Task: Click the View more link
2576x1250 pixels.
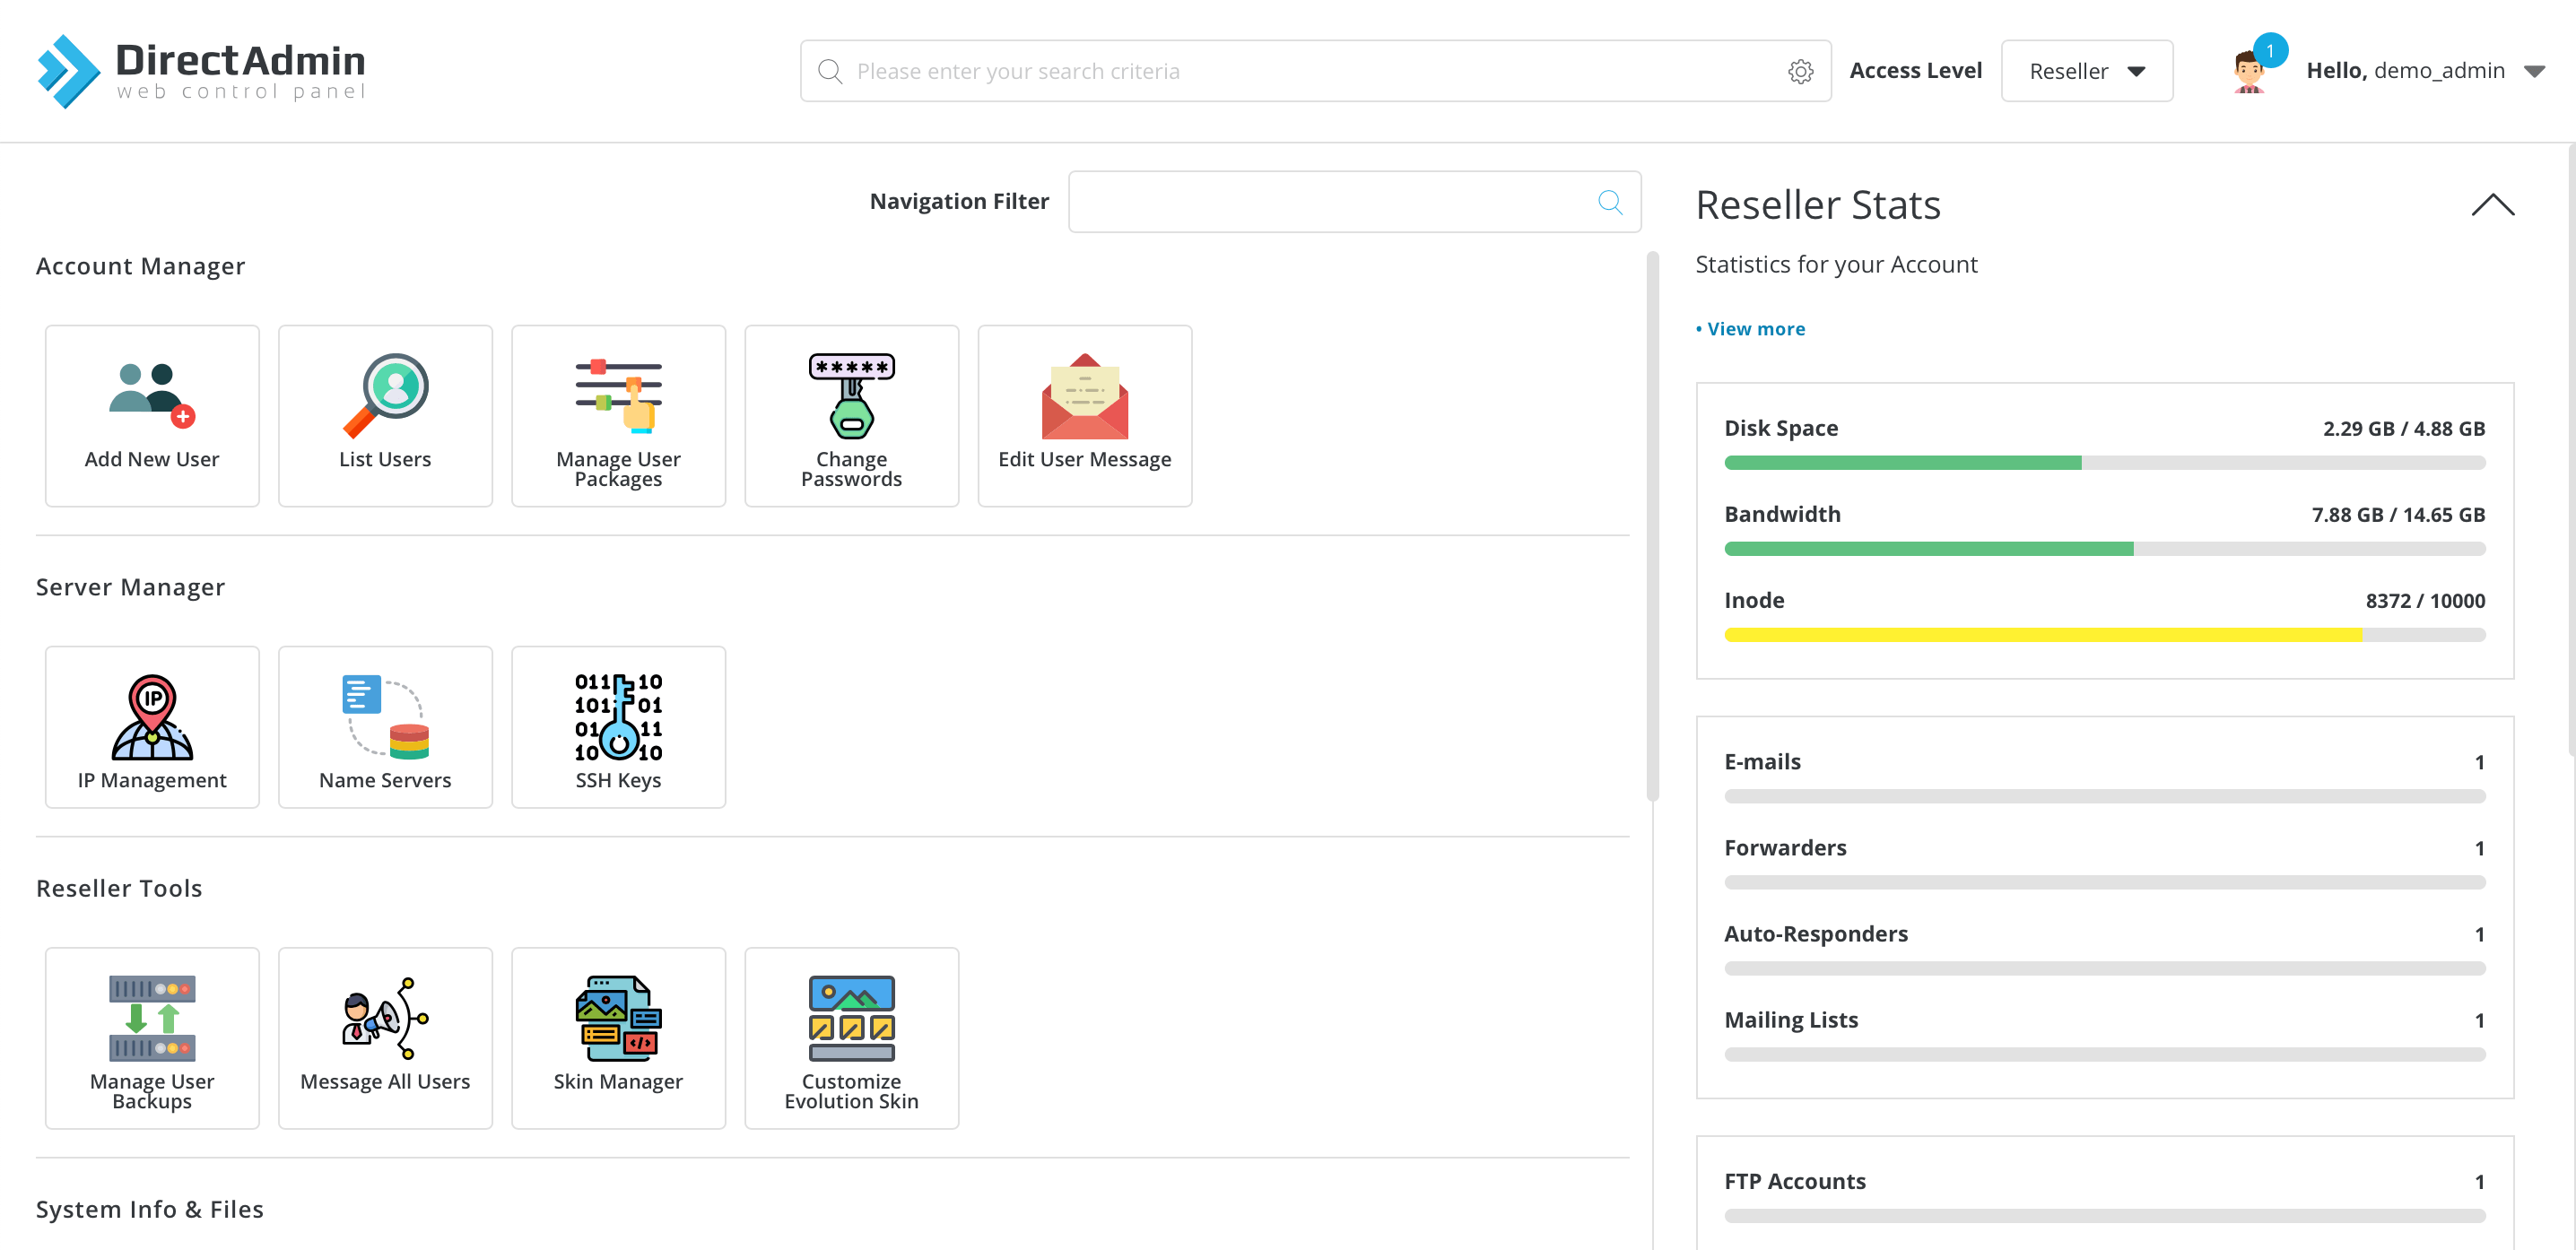Action: 1755,329
